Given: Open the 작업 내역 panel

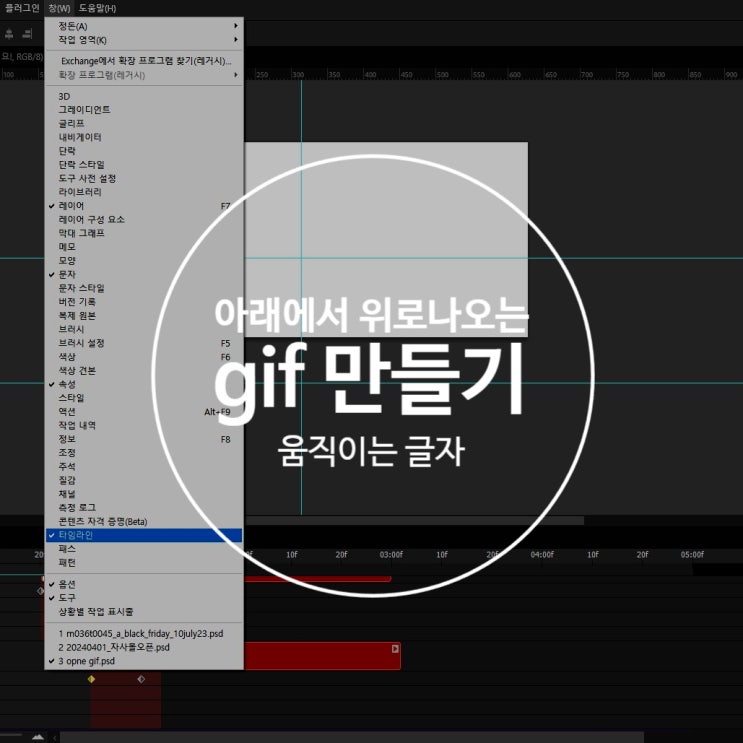Looking at the screenshot, I should tap(144, 426).
